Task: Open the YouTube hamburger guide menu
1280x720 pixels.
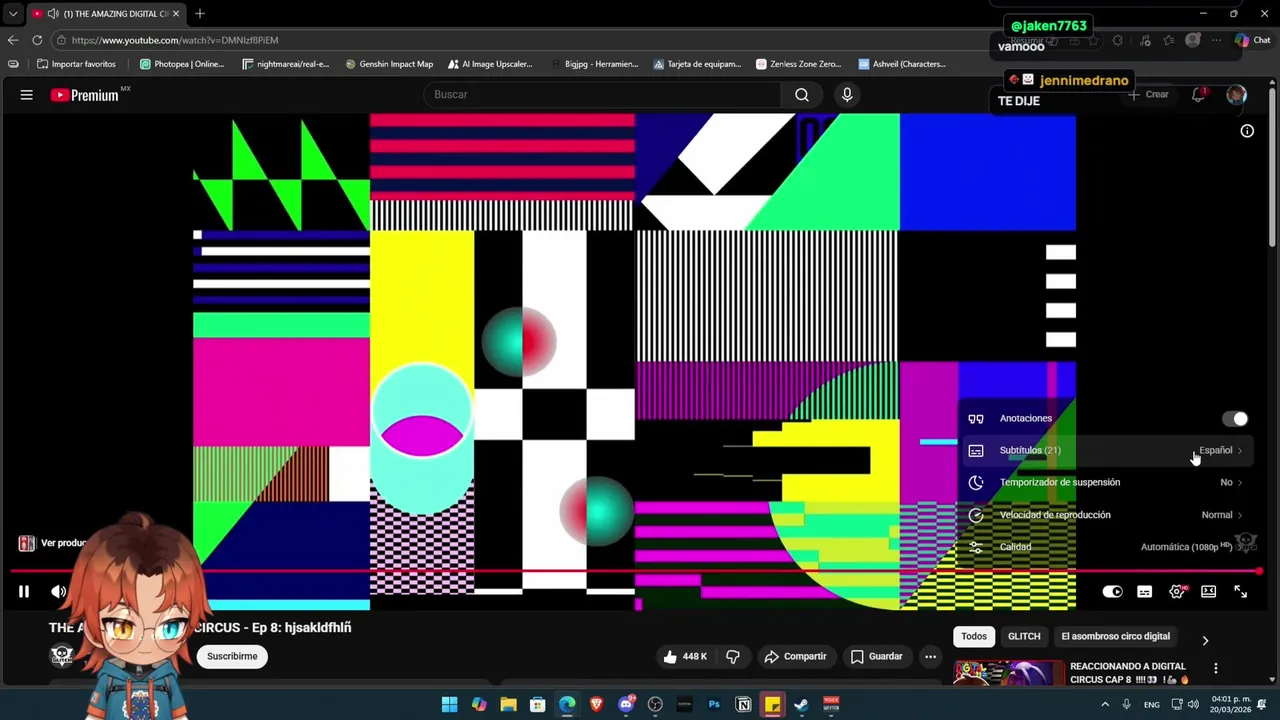Action: point(27,95)
